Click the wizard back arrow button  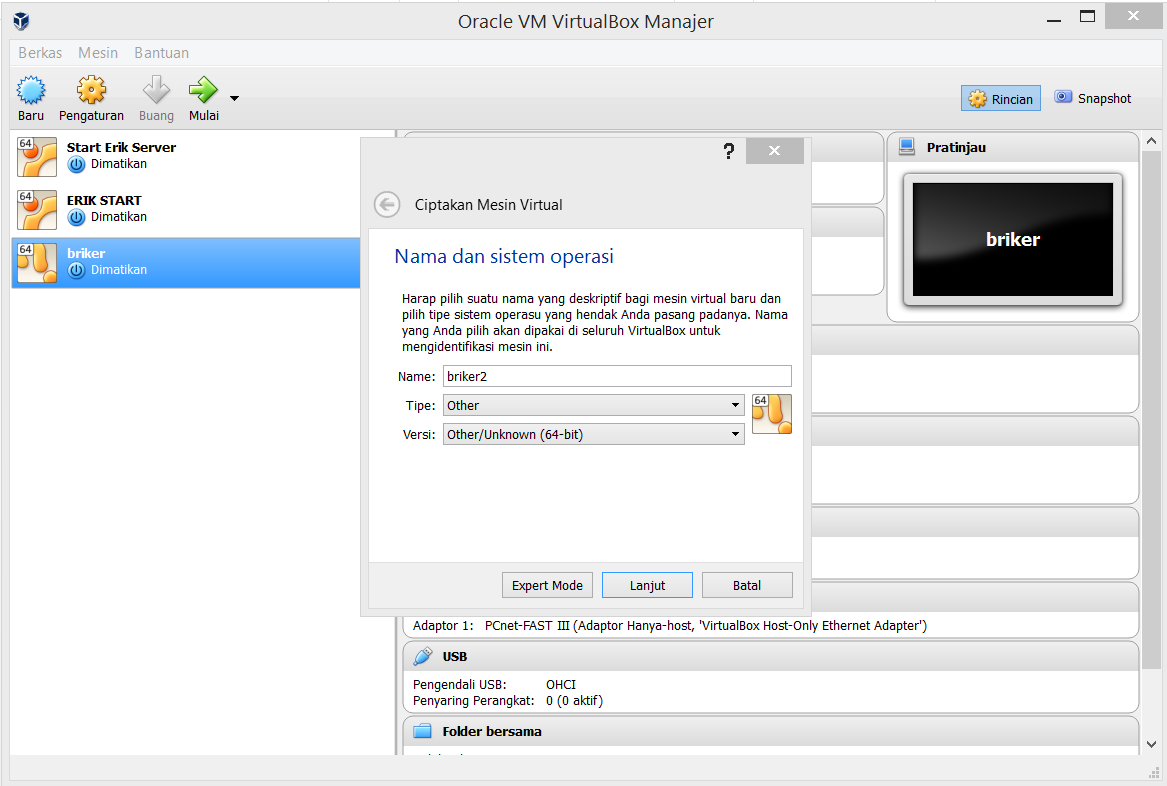pyautogui.click(x=387, y=205)
